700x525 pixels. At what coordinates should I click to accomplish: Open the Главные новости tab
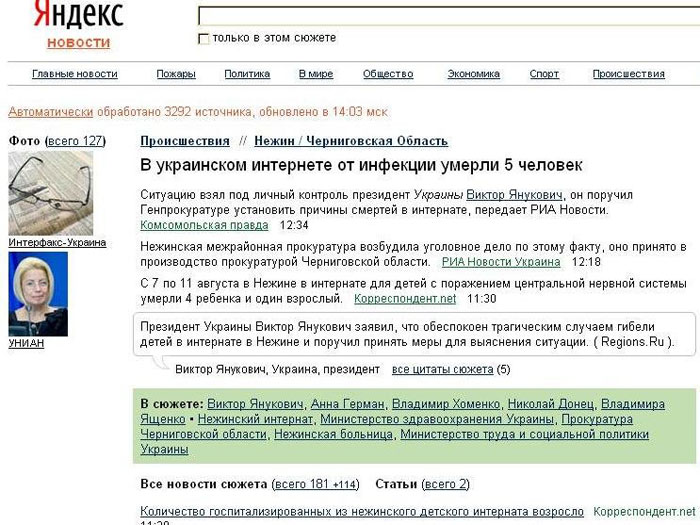click(x=75, y=74)
